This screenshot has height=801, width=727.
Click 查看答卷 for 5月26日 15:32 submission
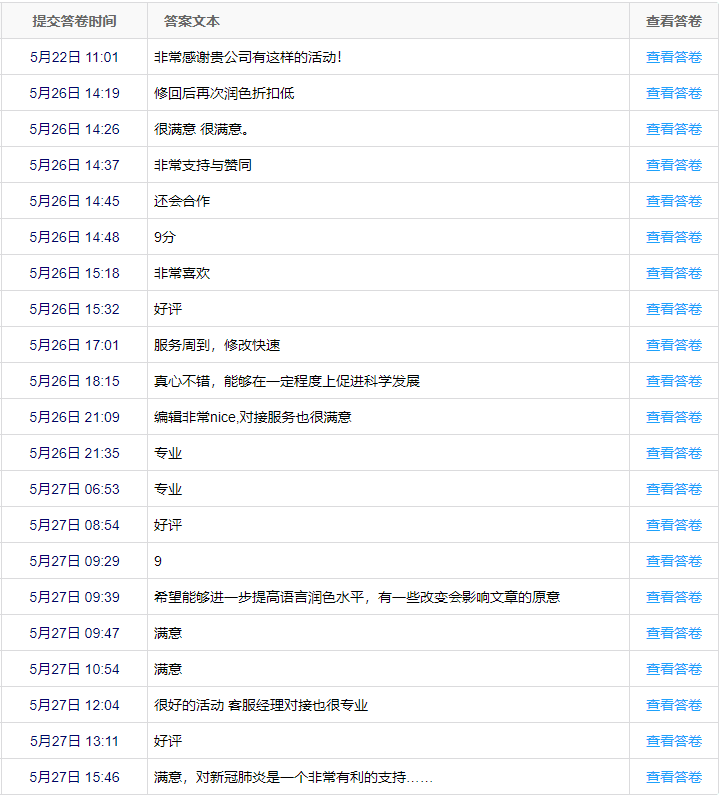coord(673,309)
